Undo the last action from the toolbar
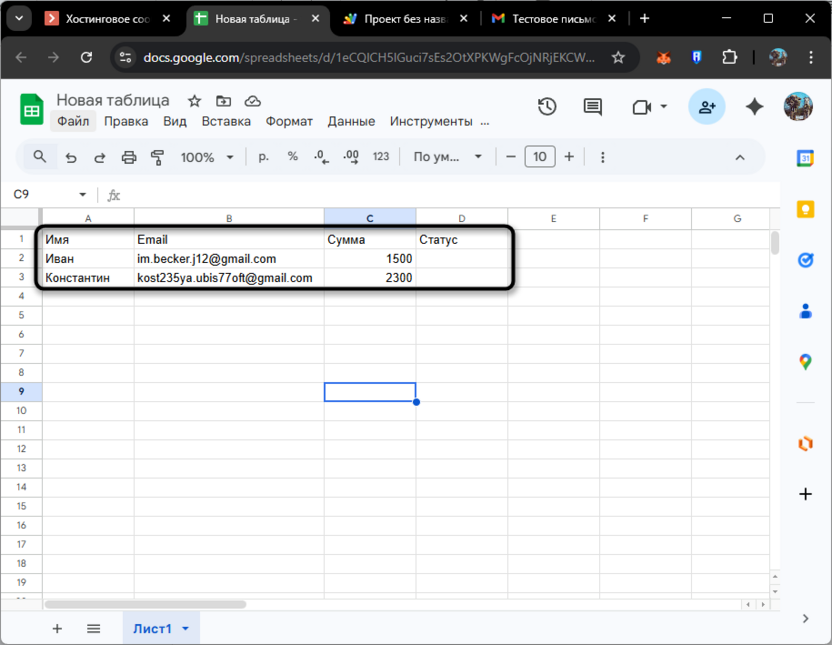 69,157
